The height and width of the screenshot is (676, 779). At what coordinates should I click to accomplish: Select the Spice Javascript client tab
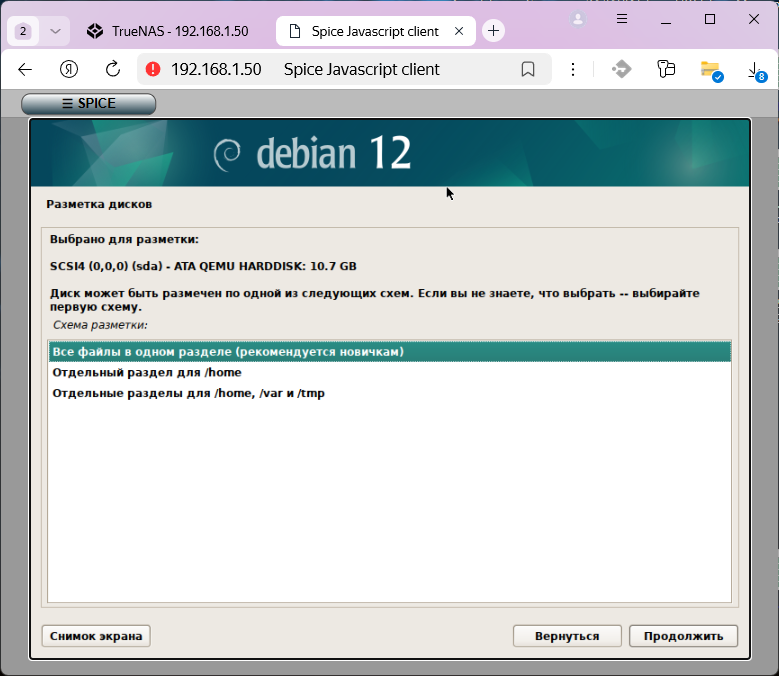tap(375, 31)
